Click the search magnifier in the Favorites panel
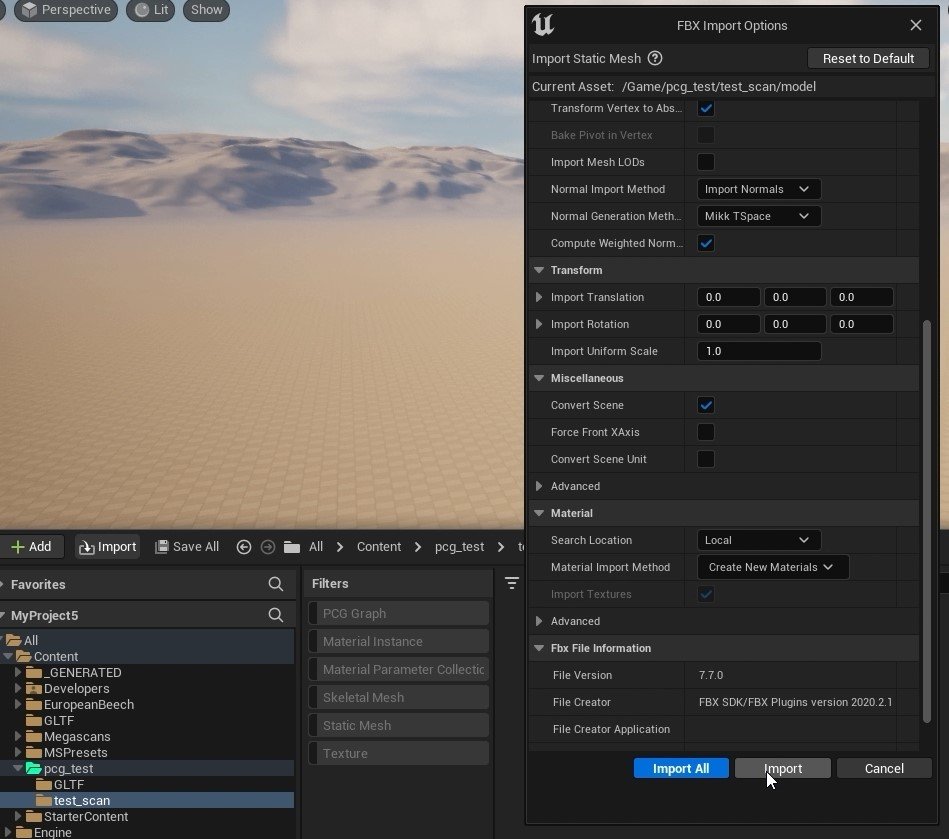Image resolution: width=949 pixels, height=839 pixels. 276,584
